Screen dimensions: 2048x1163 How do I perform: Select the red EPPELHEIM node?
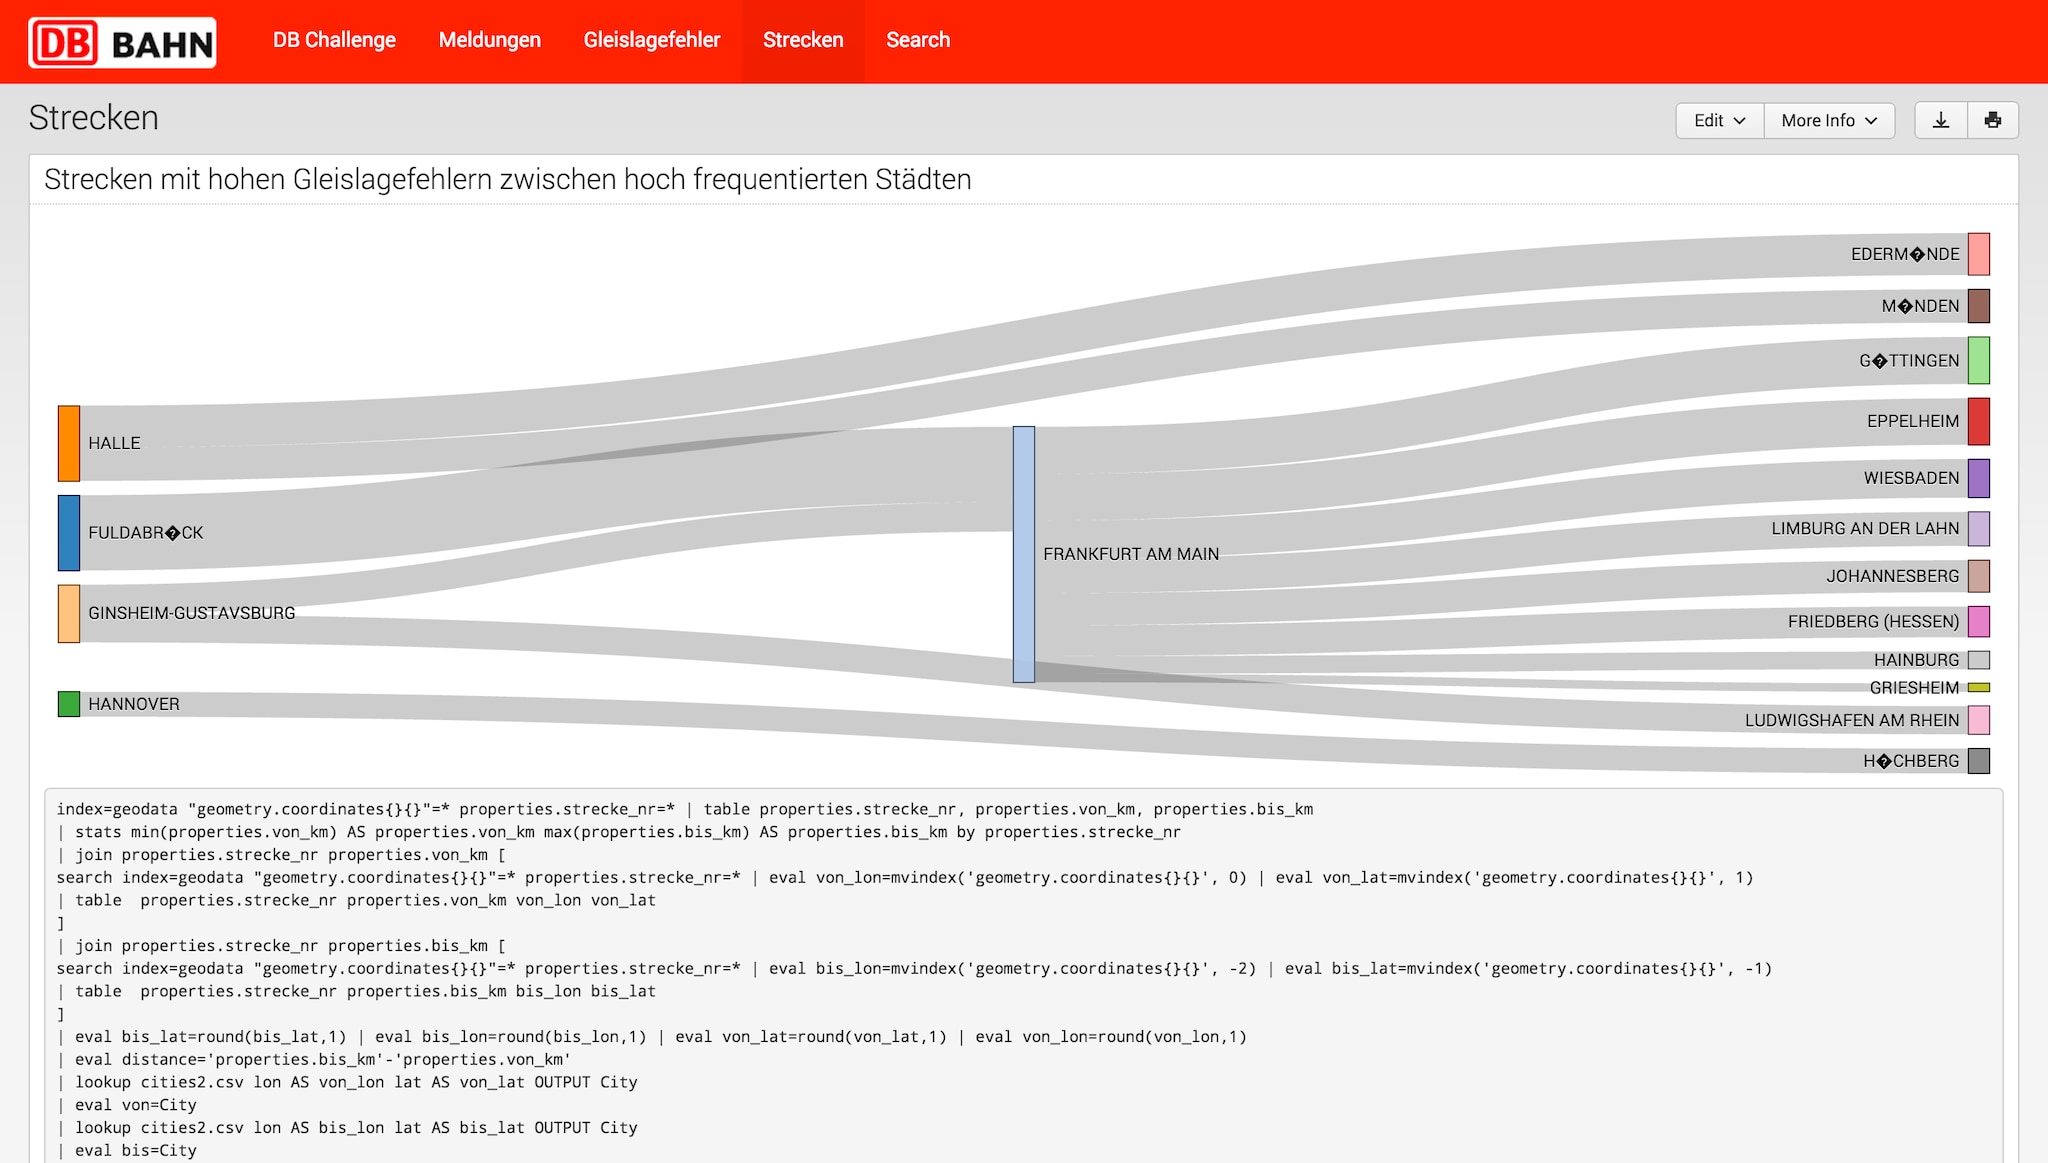[x=1979, y=421]
